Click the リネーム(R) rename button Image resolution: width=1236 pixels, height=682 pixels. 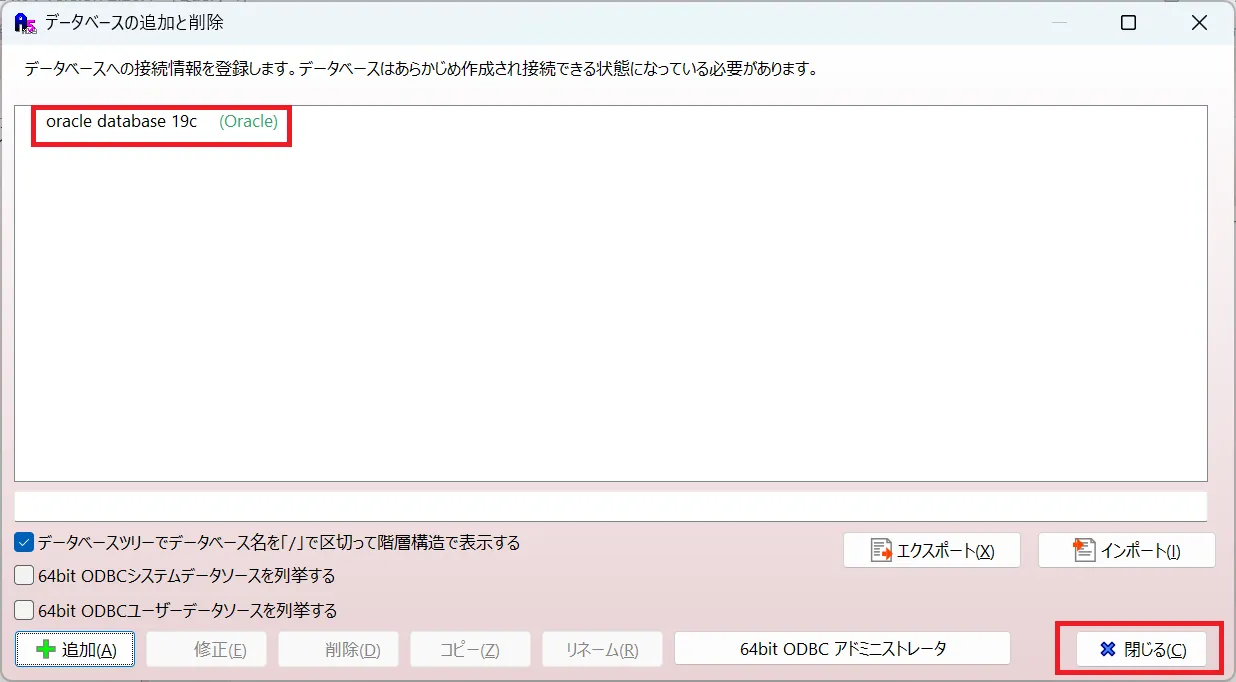coord(601,649)
